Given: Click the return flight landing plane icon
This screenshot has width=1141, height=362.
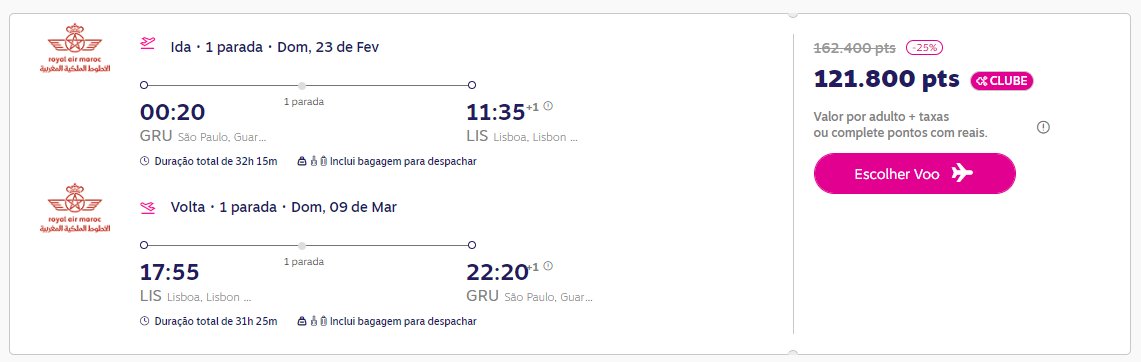Looking at the screenshot, I should click(148, 208).
